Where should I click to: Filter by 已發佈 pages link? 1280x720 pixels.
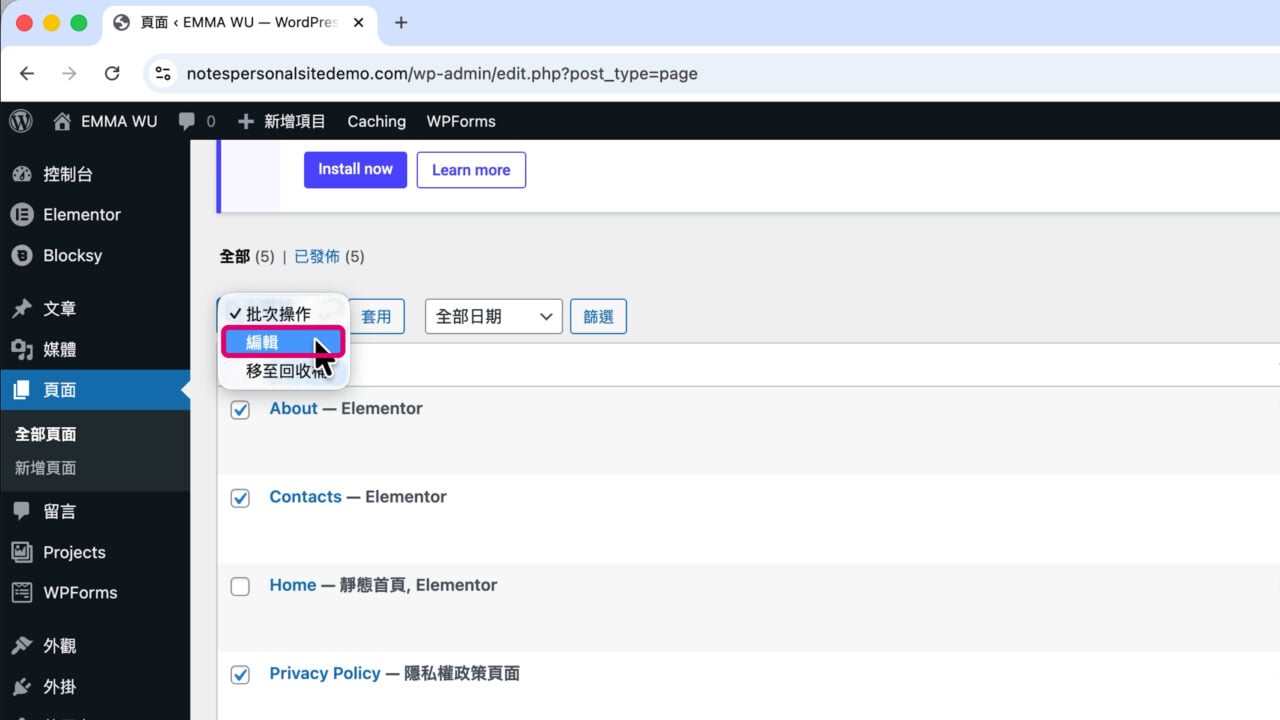[x=317, y=257]
